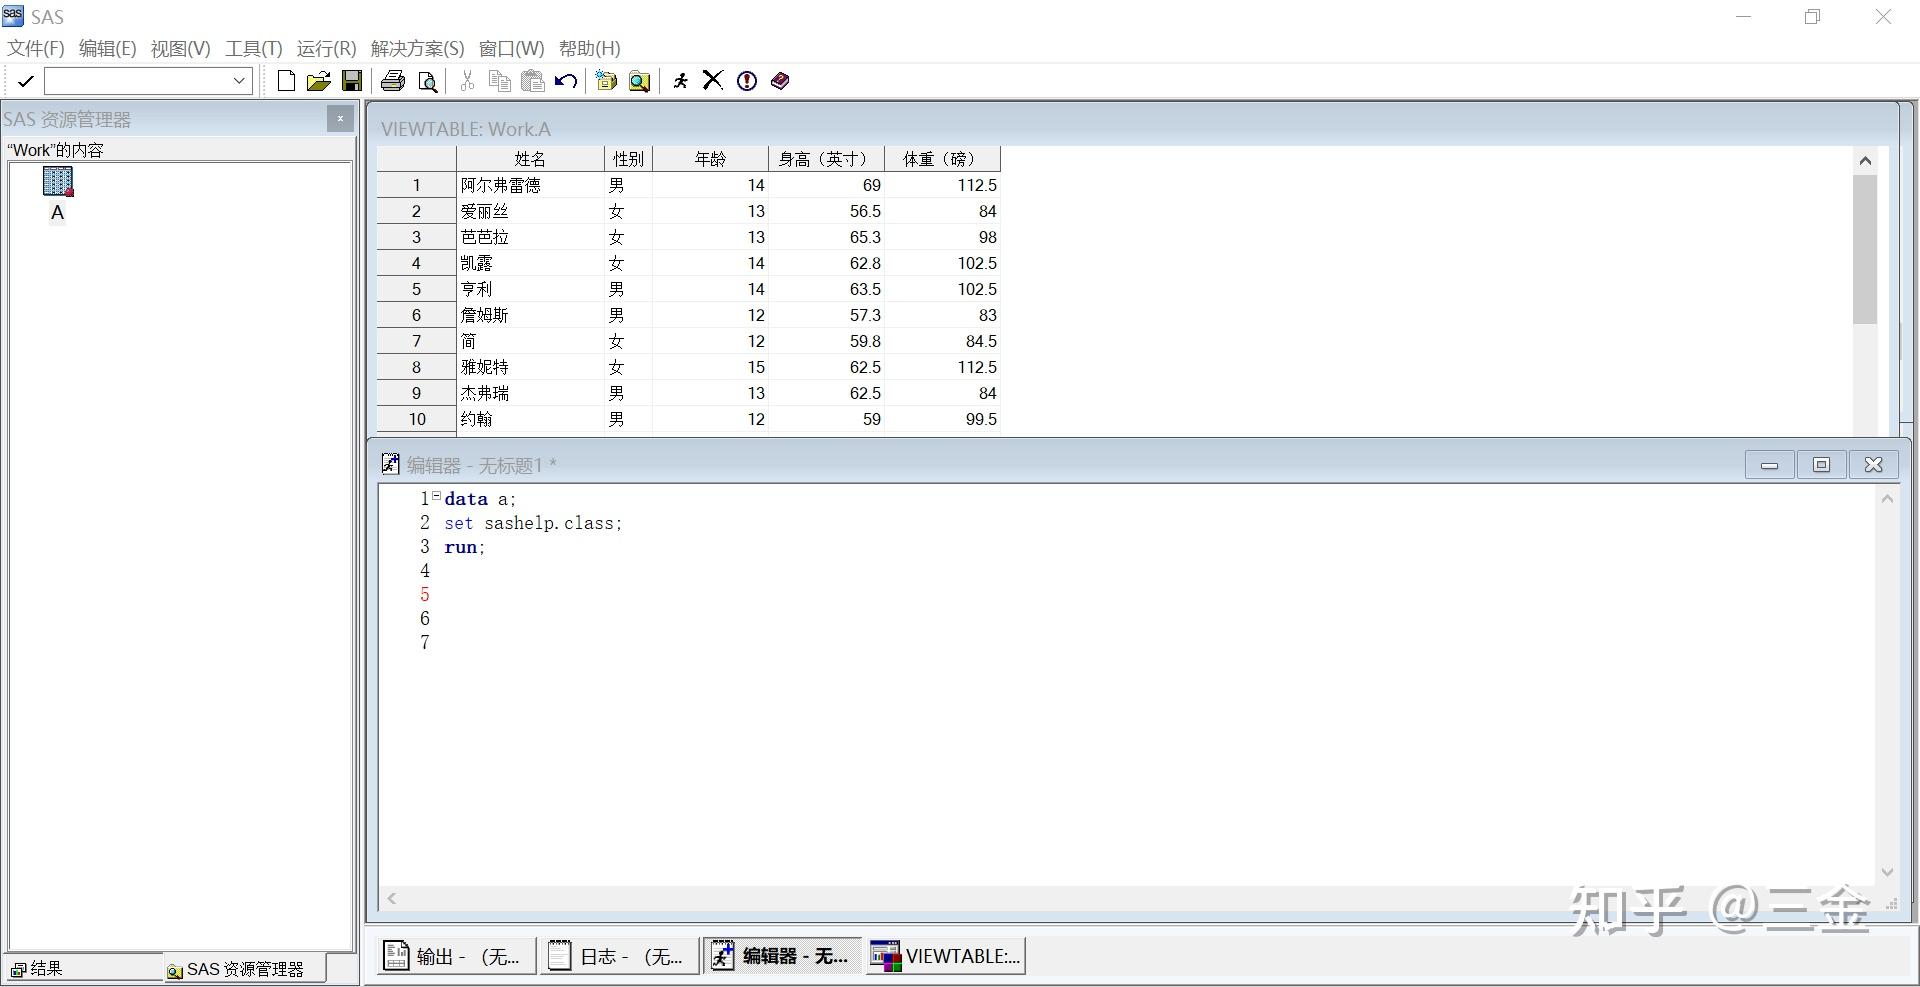Open the 运行(R) menu

(x=326, y=48)
